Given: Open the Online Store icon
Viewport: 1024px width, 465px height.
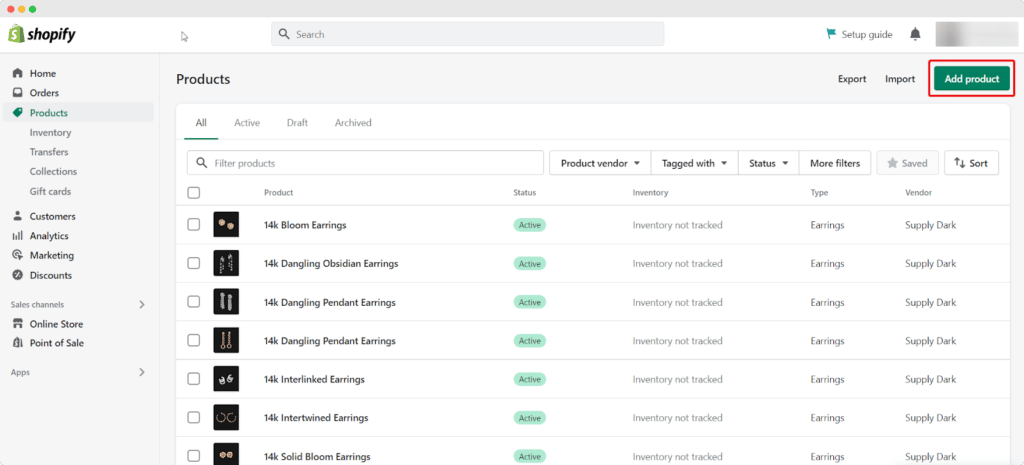Looking at the screenshot, I should (x=18, y=324).
